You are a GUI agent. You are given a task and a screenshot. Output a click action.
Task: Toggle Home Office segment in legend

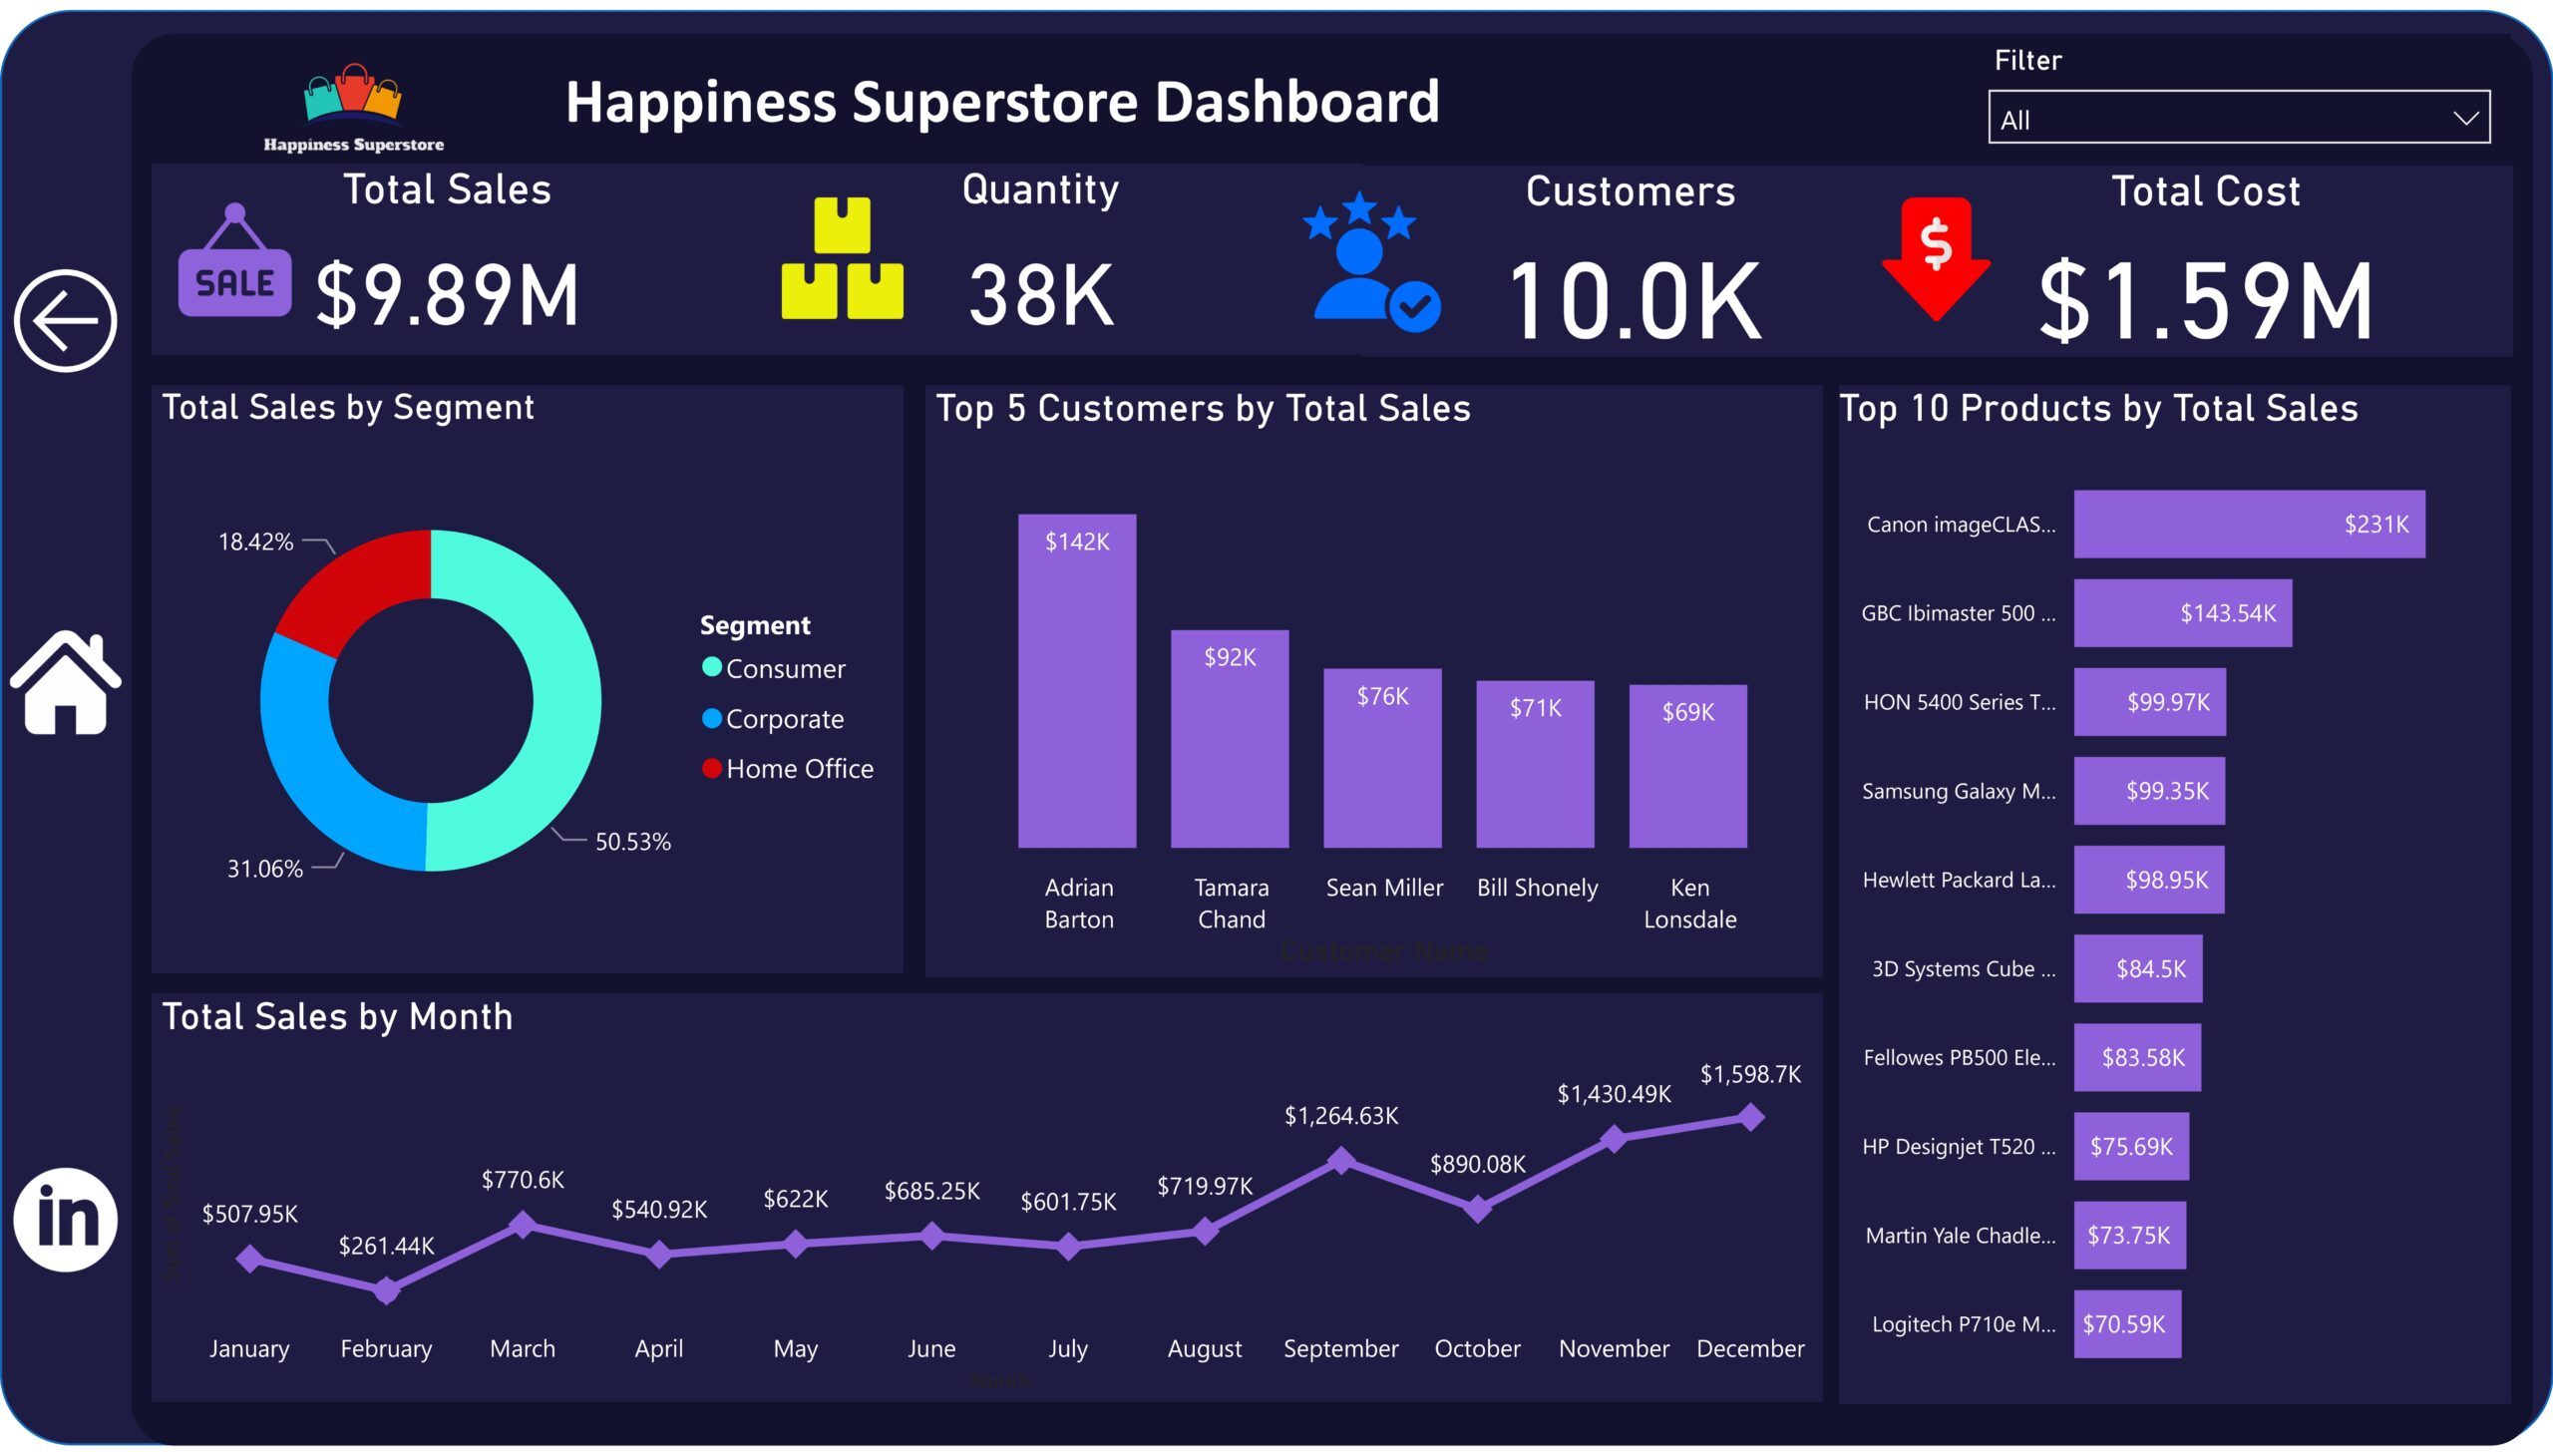tap(788, 768)
